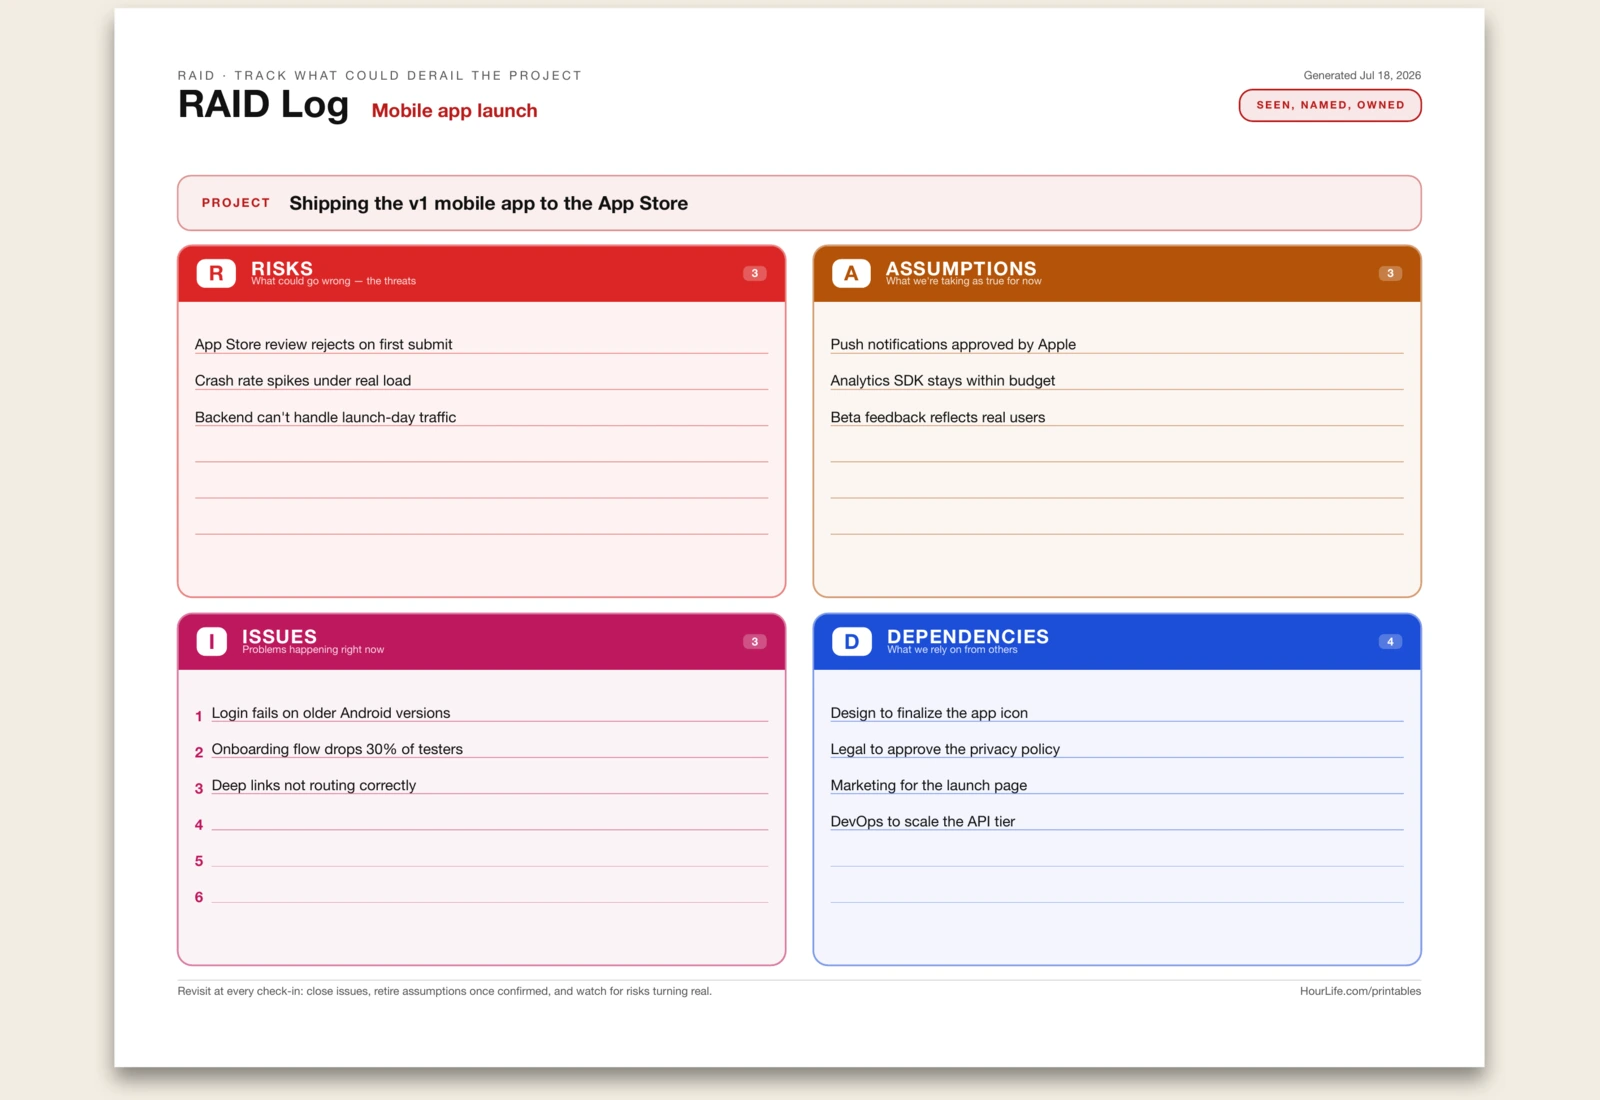The height and width of the screenshot is (1100, 1600).
Task: Click 'DevOps to scale the API tier'
Action: click(922, 821)
